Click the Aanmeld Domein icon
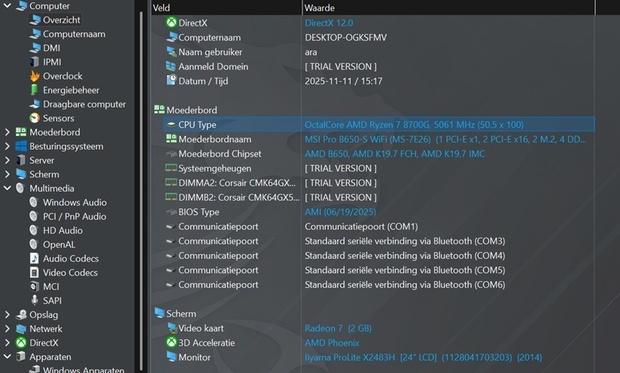 (171, 66)
